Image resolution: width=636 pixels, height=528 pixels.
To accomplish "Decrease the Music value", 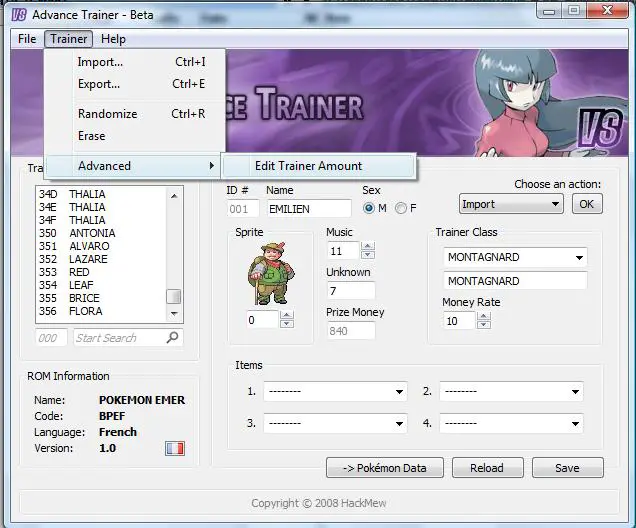I will (367, 255).
